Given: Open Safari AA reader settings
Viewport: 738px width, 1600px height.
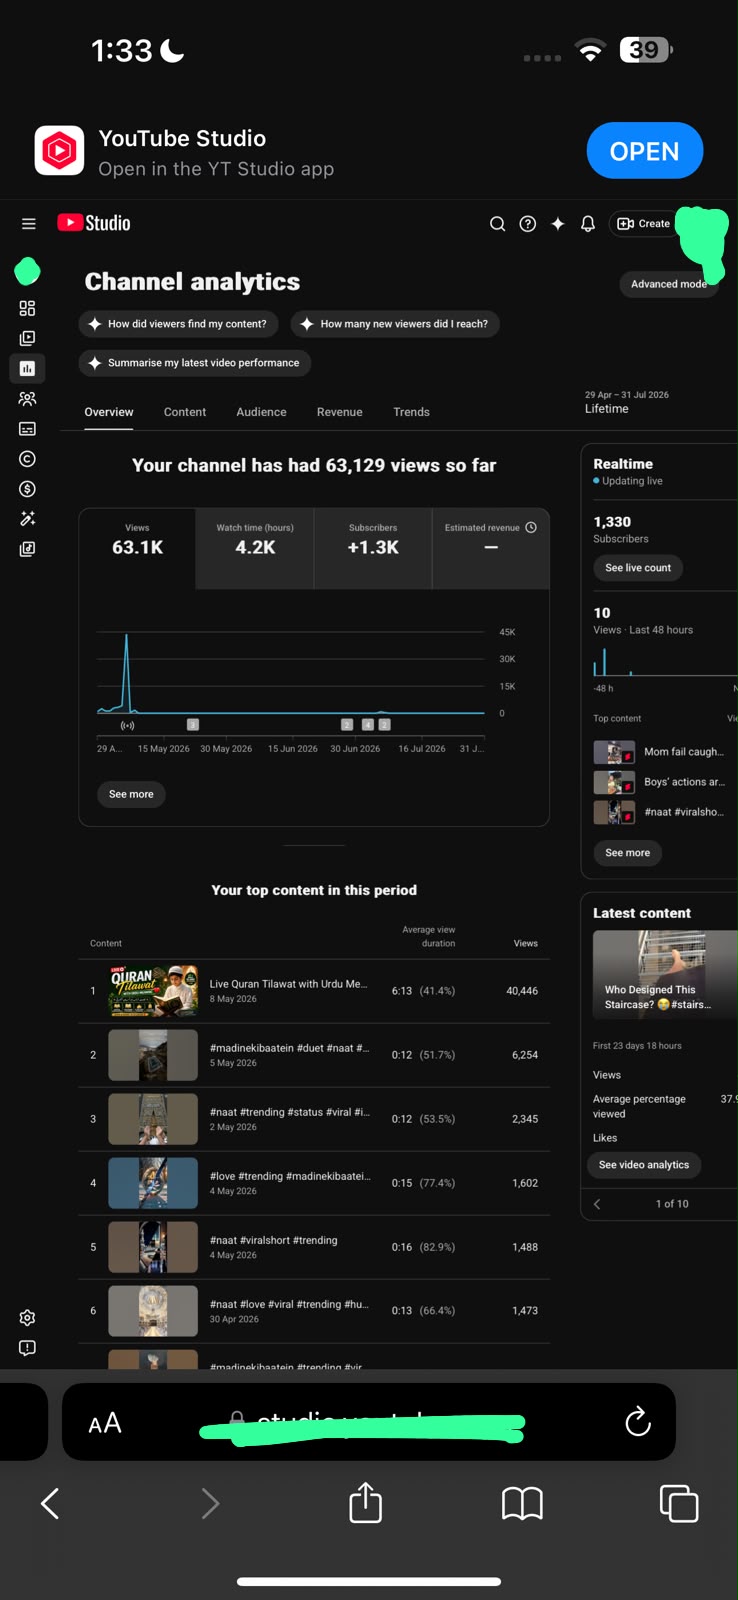Looking at the screenshot, I should (105, 1424).
